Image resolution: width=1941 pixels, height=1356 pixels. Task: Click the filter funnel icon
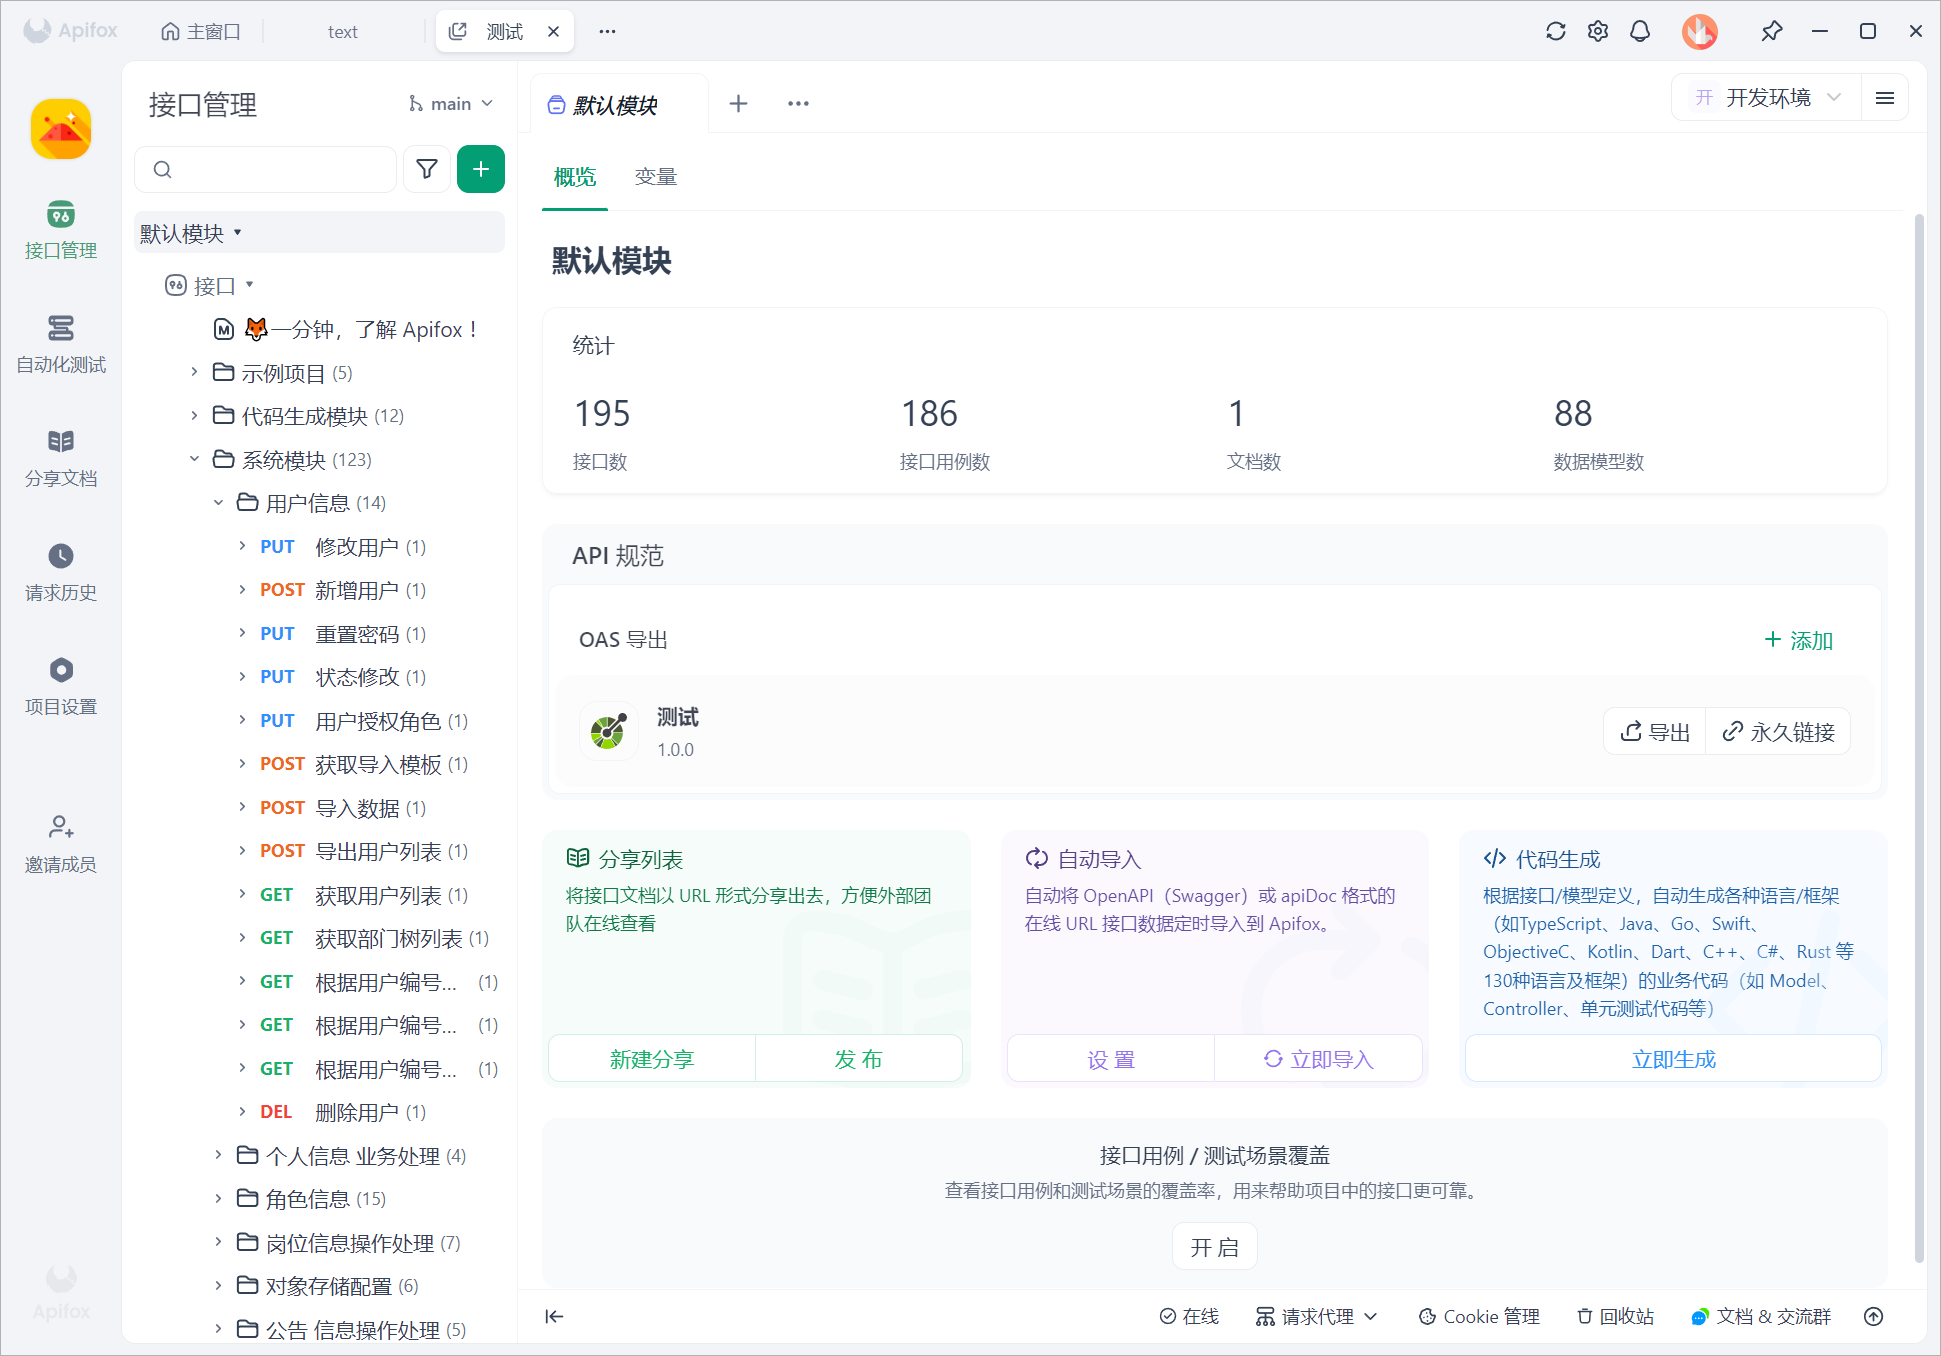427,169
